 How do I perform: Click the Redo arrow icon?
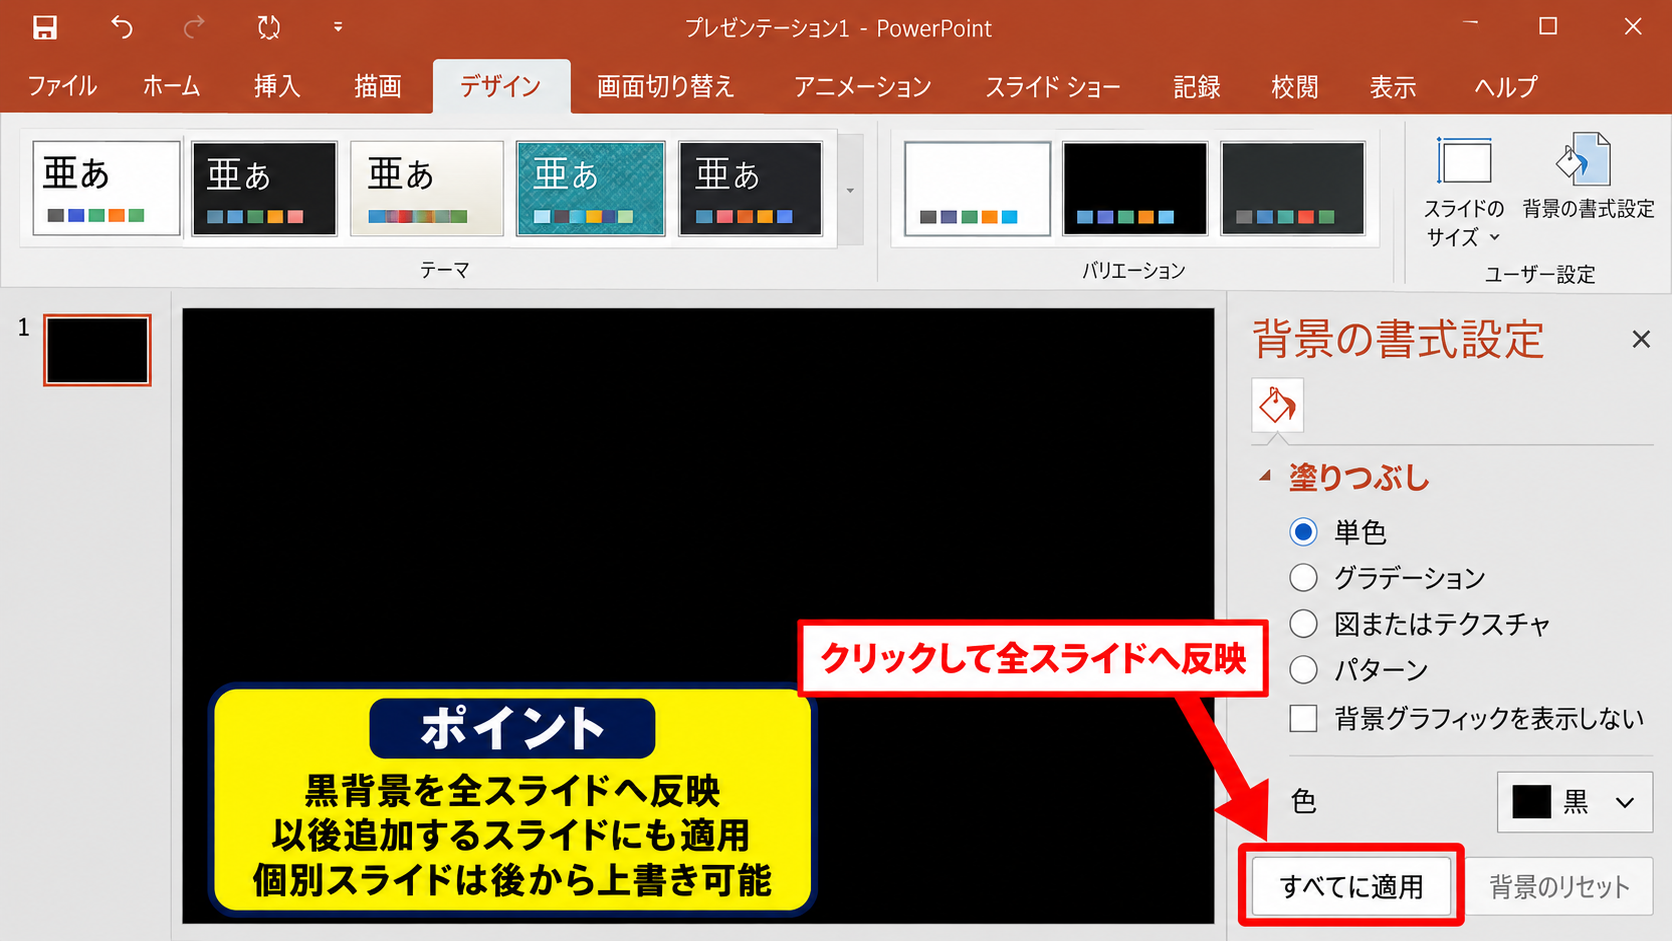coord(194,27)
